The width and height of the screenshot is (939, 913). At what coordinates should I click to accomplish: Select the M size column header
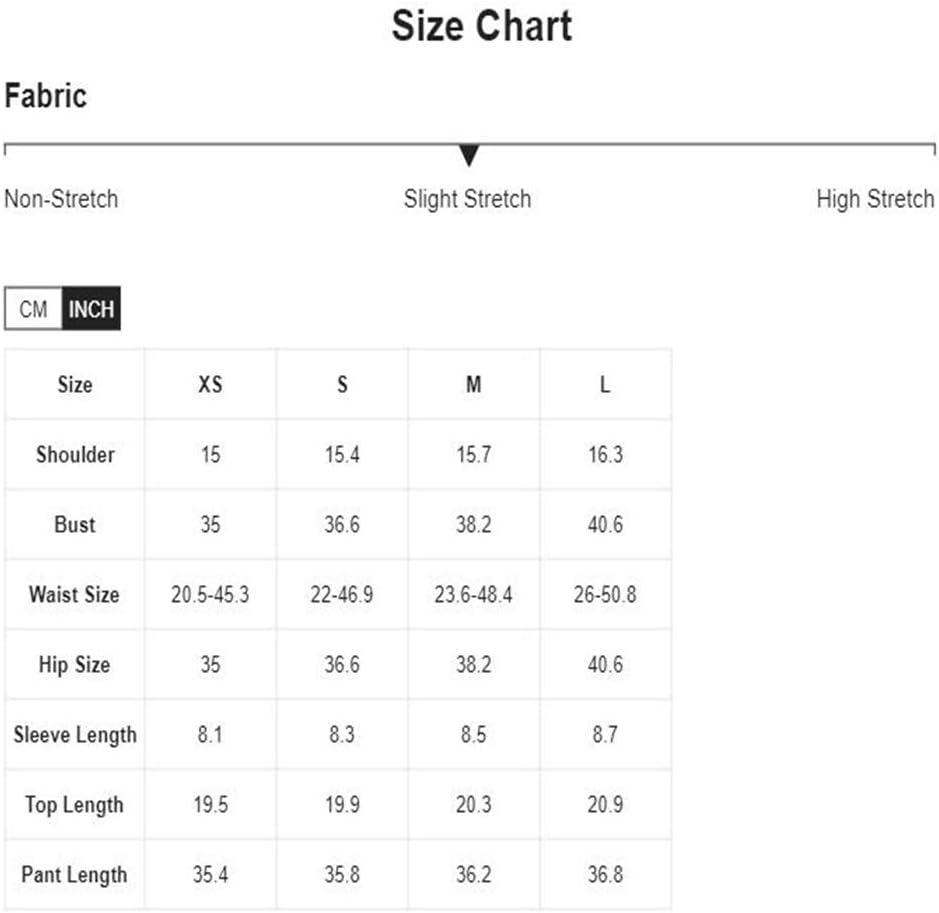coord(474,384)
